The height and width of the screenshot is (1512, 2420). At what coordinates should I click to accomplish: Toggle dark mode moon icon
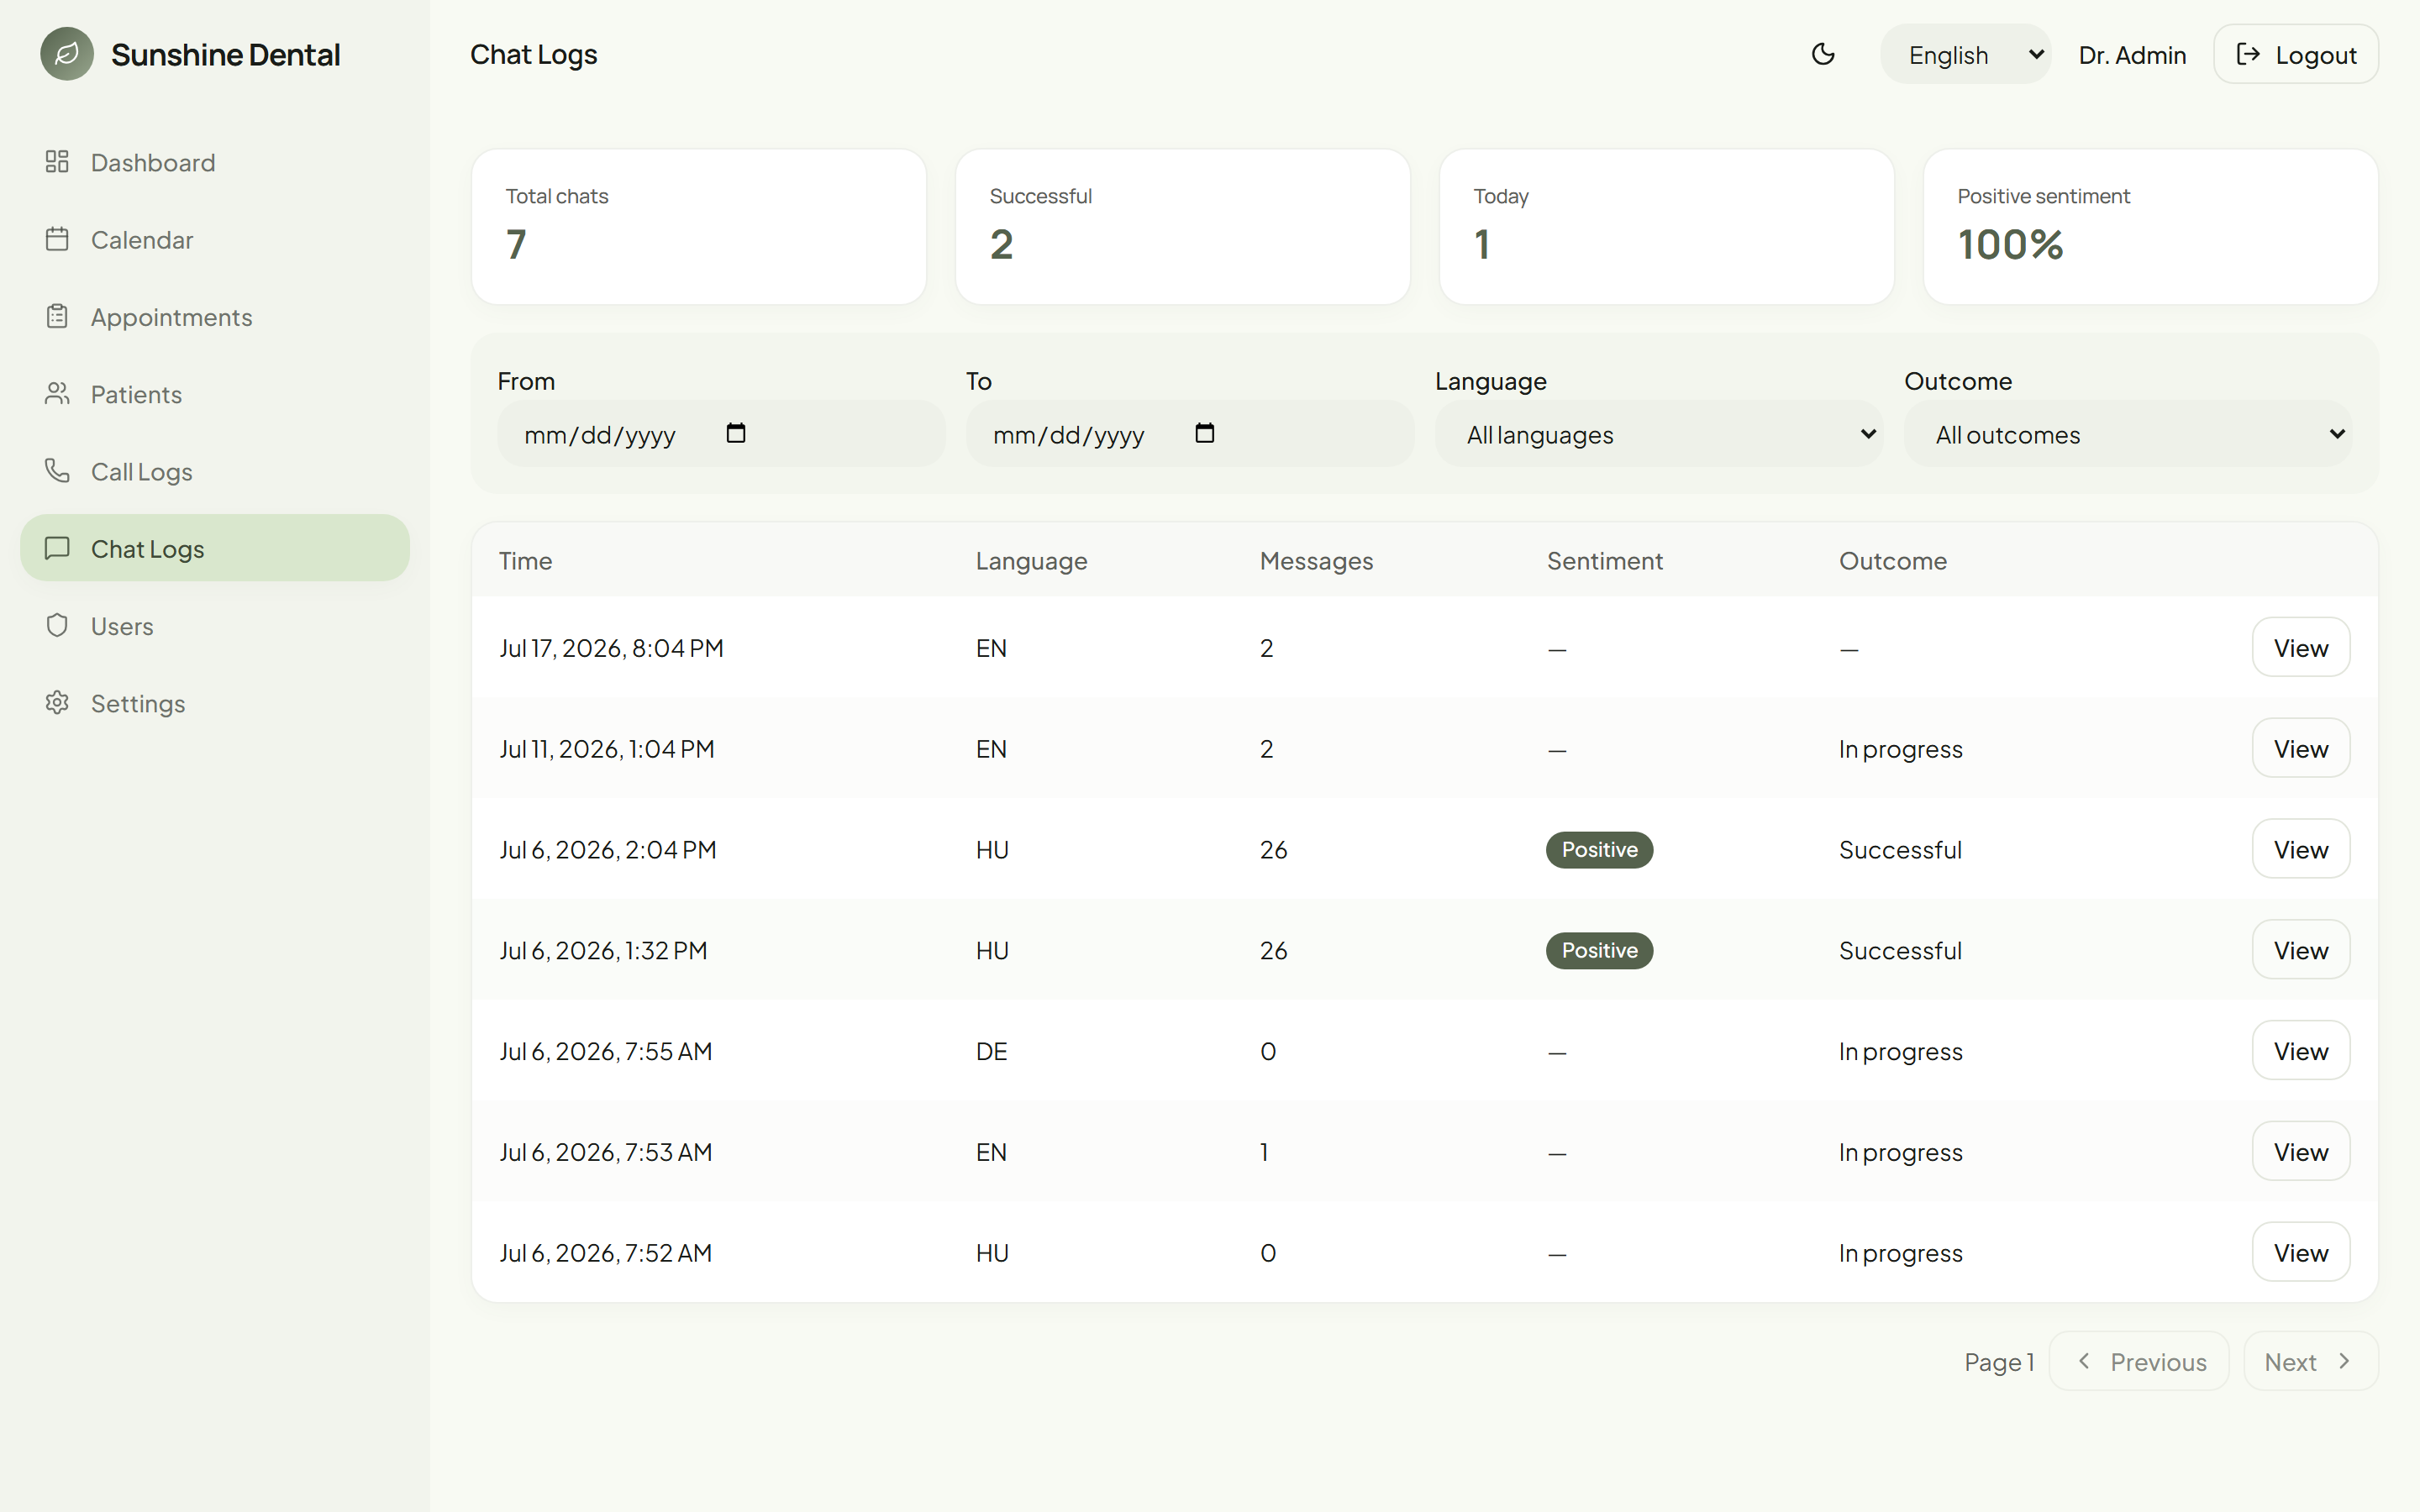click(x=1823, y=54)
